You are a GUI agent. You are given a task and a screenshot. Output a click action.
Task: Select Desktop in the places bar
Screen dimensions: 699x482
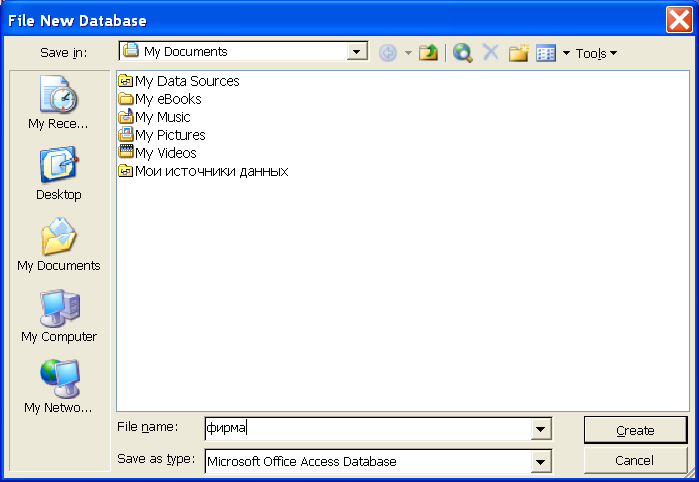pos(58,174)
